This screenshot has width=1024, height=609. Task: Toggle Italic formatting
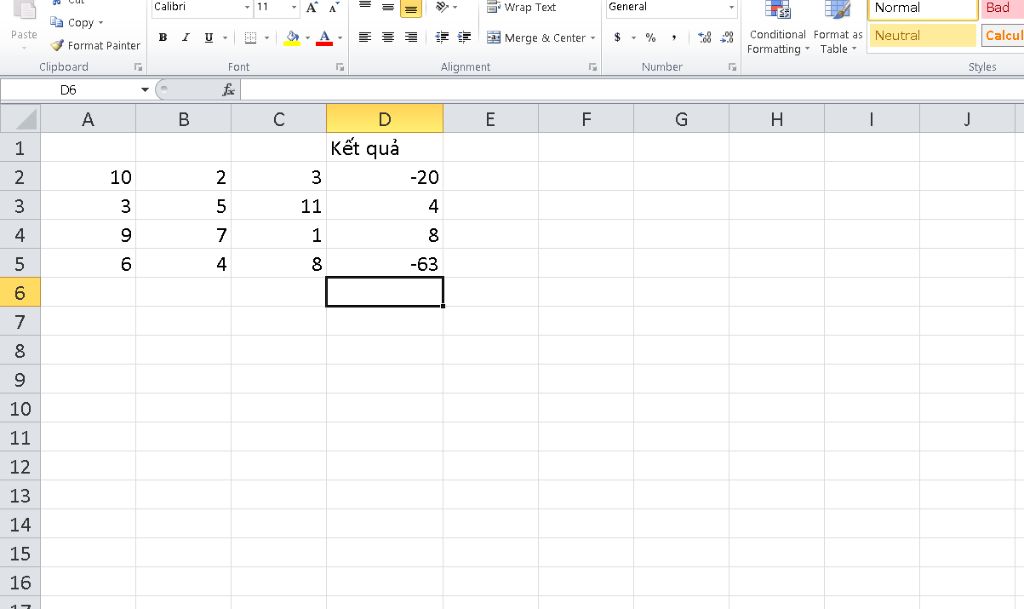(x=185, y=38)
